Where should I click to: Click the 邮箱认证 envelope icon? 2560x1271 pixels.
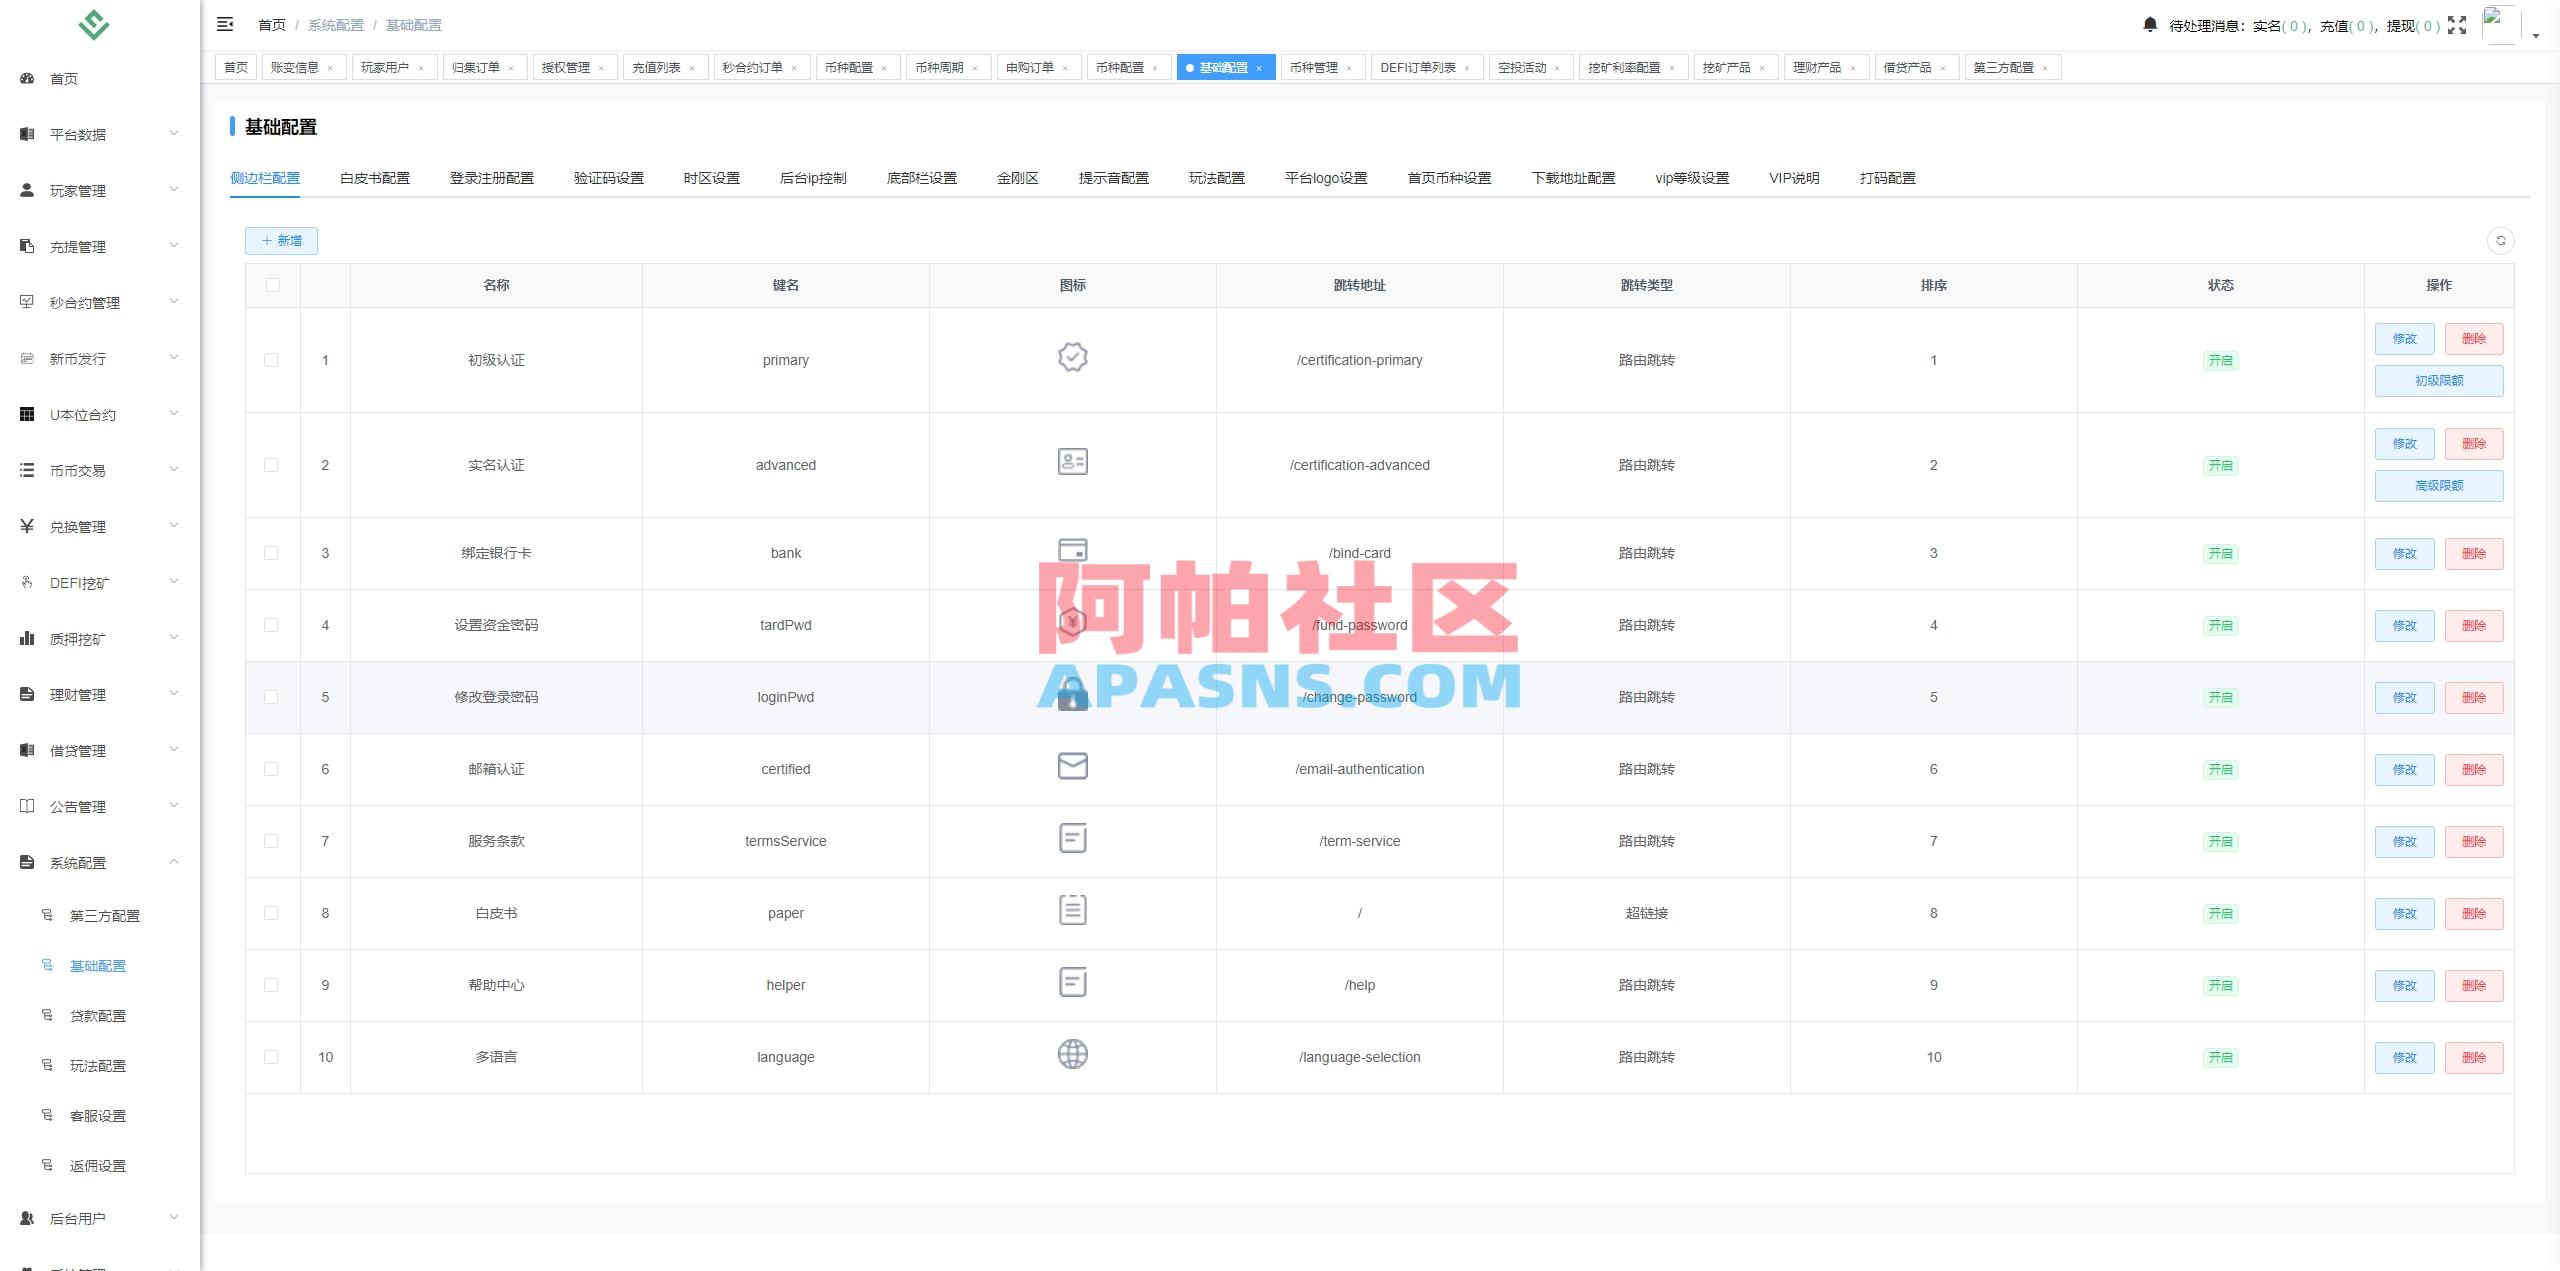(x=1072, y=766)
